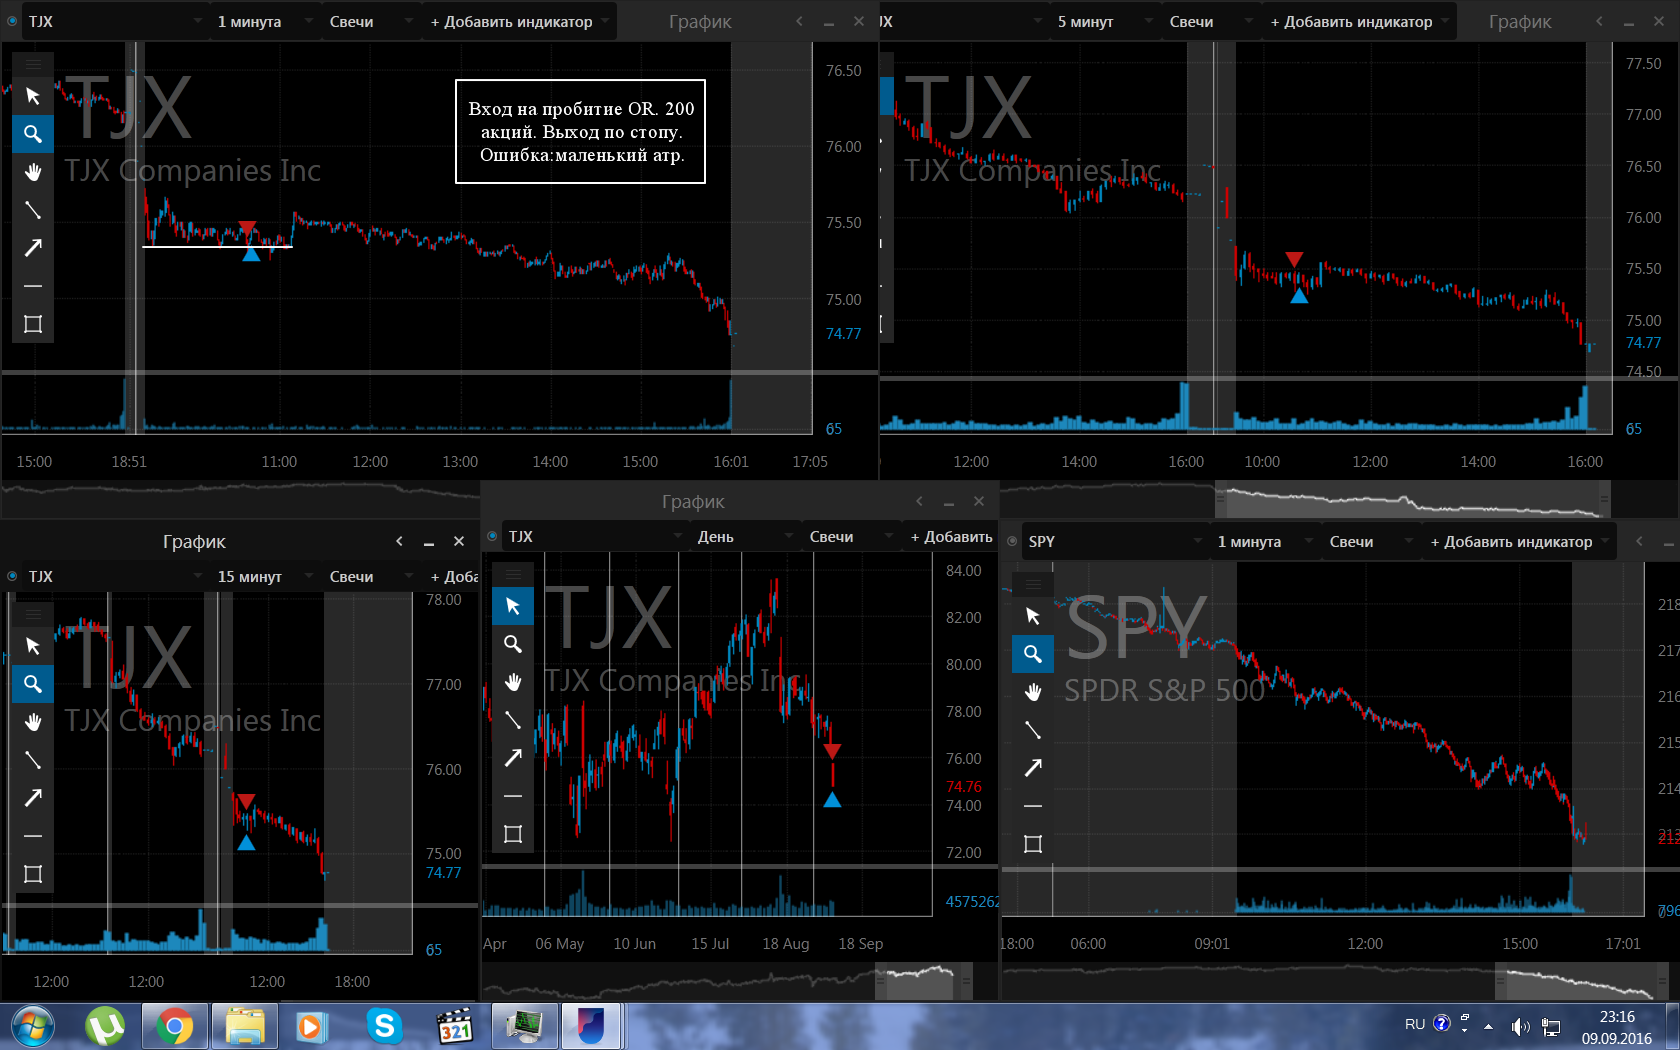The image size is (1680, 1050).
Task: Open the '1 минута' timeframe dropdown in the top-left TJX chart
Action: point(265,21)
